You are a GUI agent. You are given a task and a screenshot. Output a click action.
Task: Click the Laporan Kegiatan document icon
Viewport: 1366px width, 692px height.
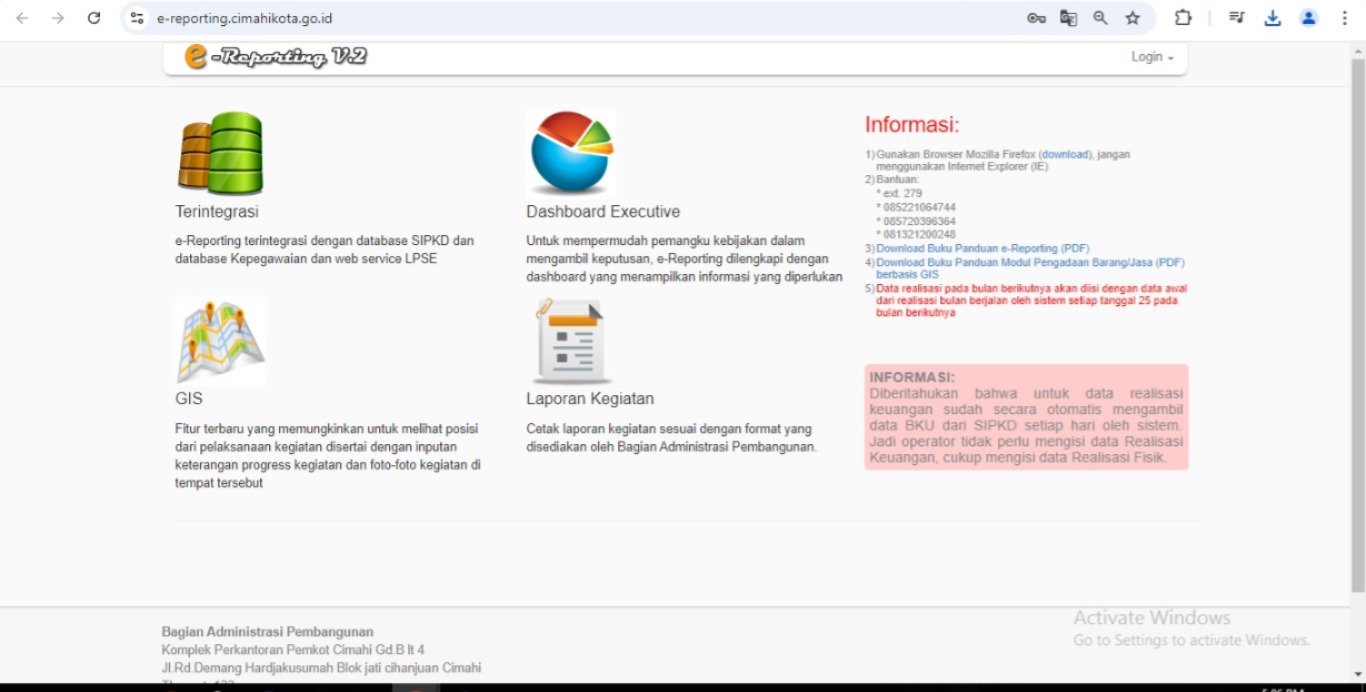[571, 341]
